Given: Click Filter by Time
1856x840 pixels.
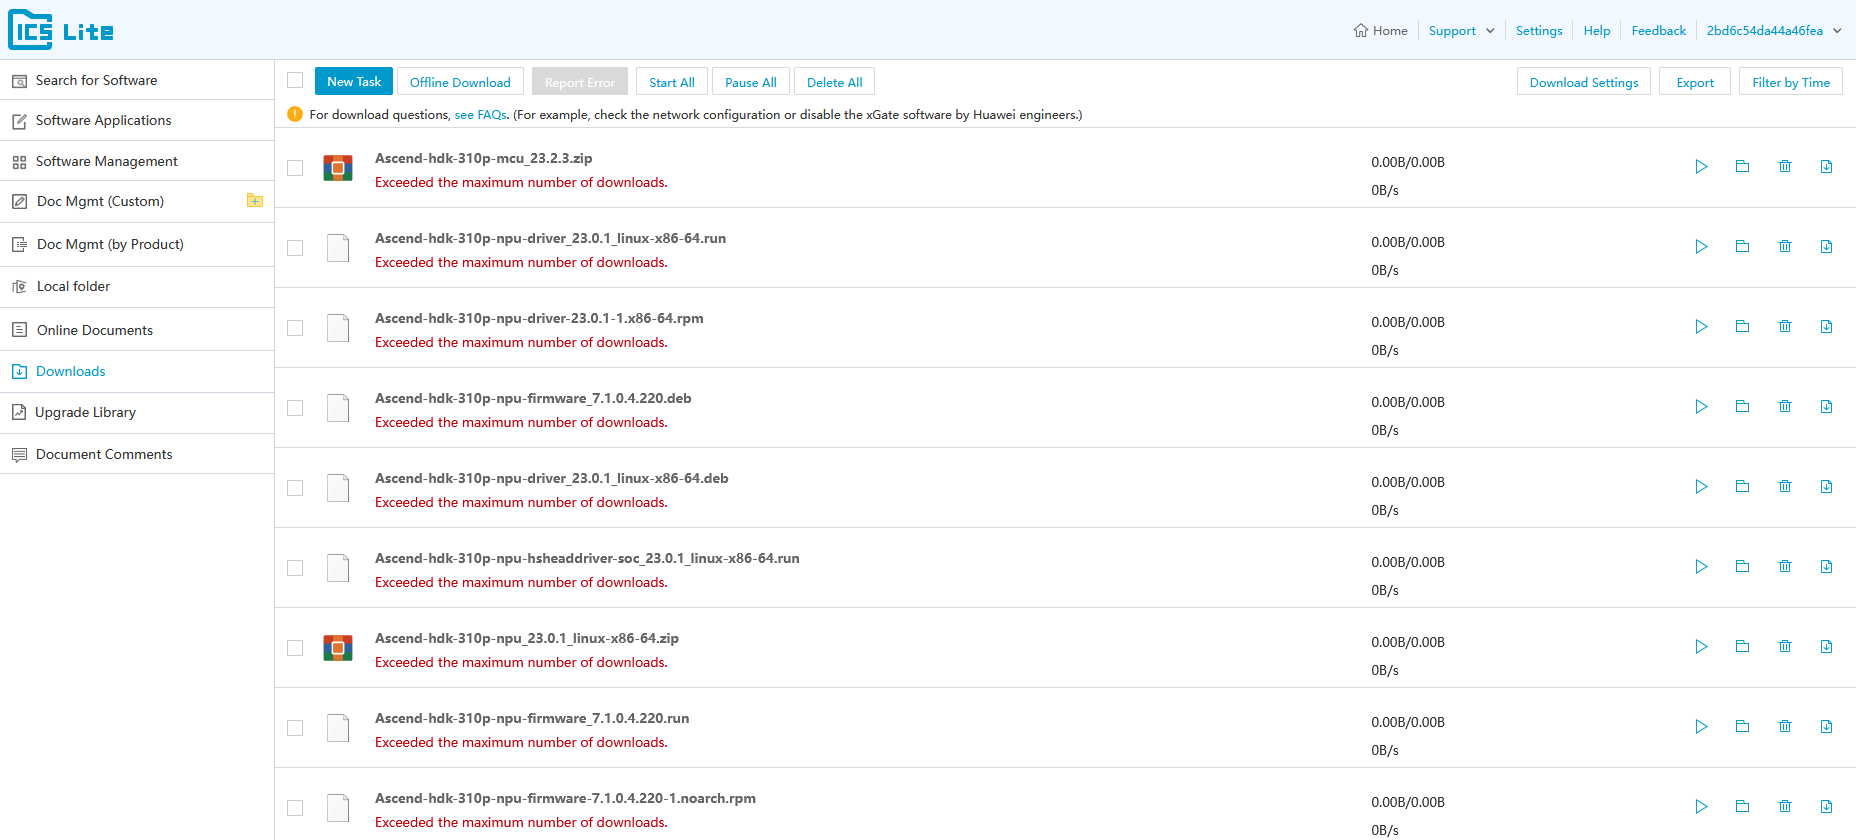Looking at the screenshot, I should point(1791,82).
